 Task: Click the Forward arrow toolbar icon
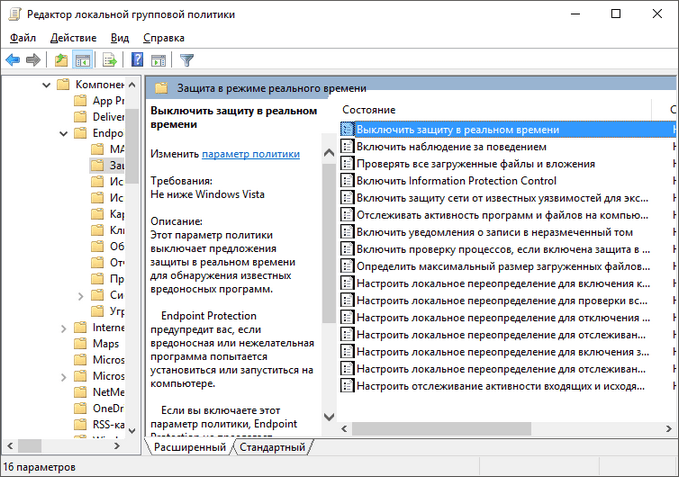(33, 60)
